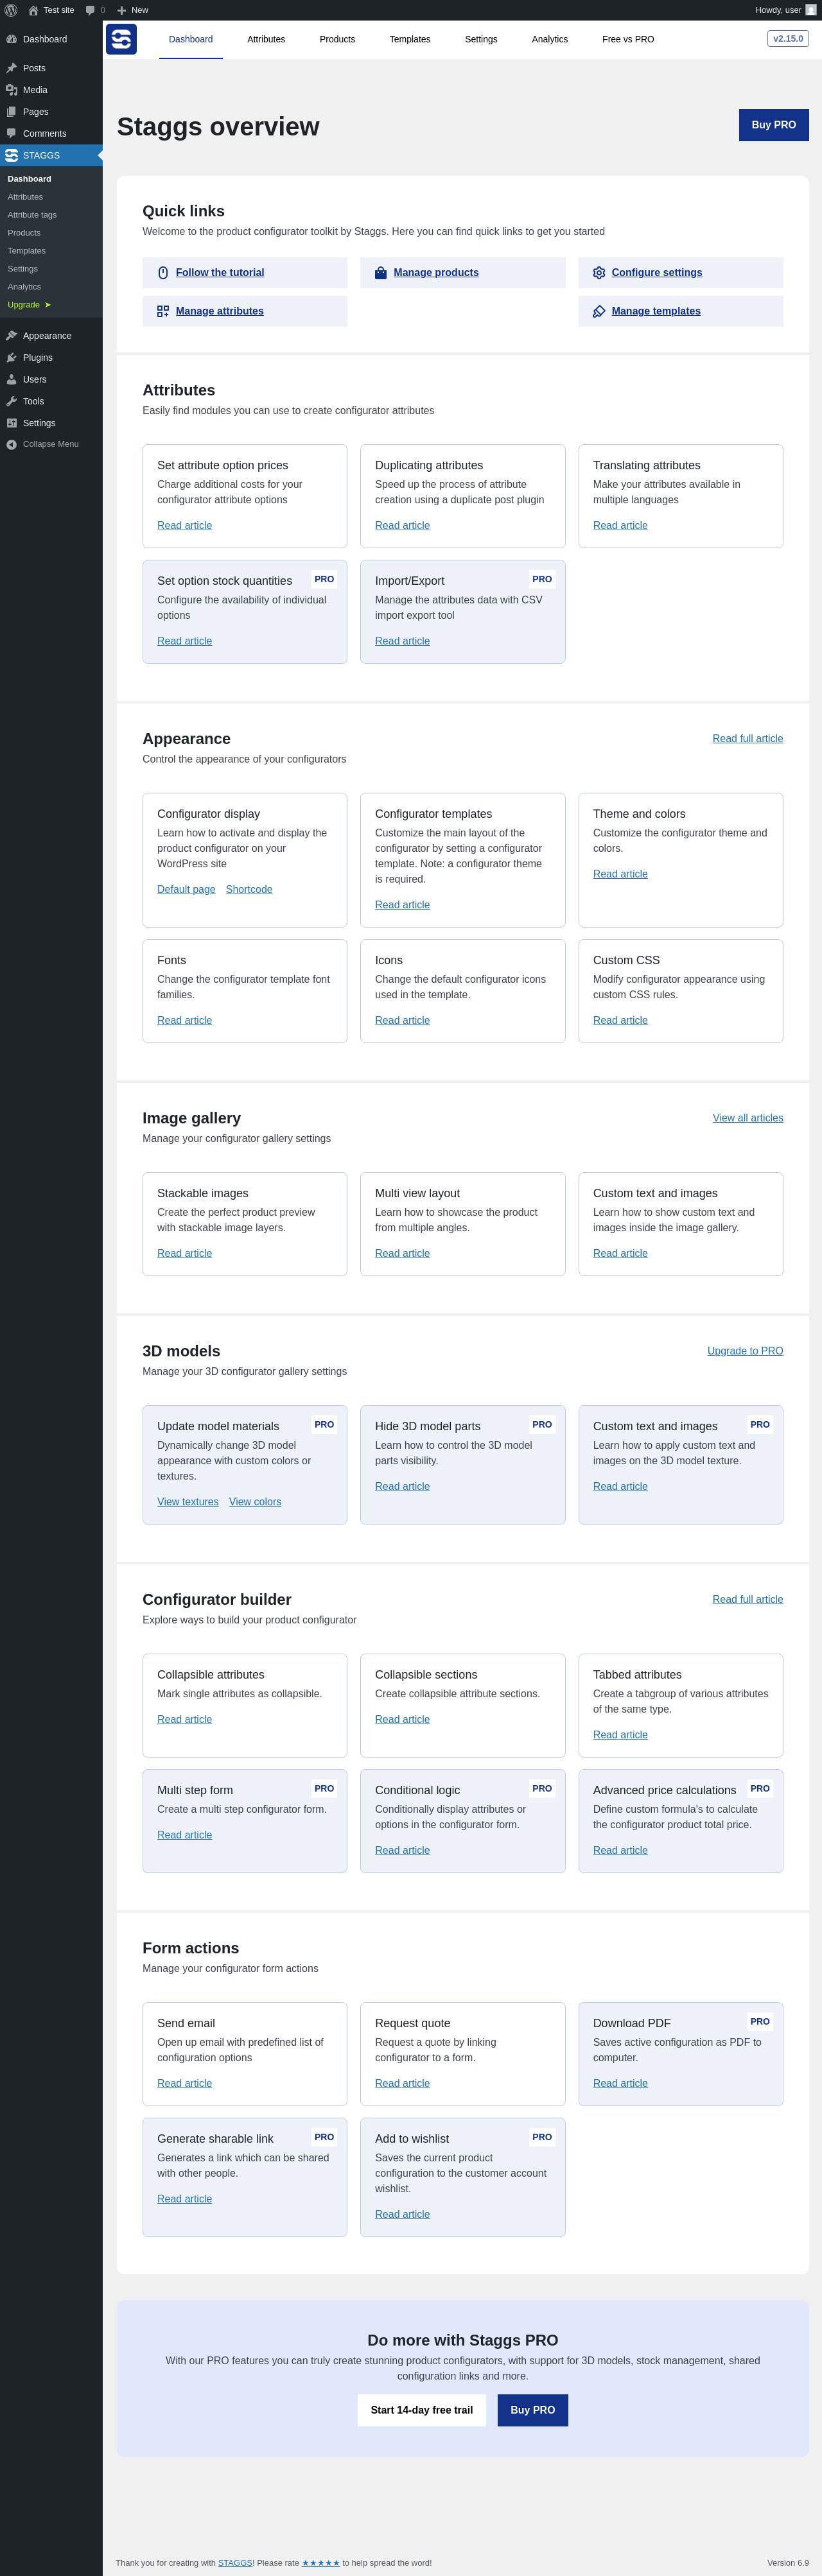Click the Staggs logo icon in header
This screenshot has width=822, height=2576.
(x=121, y=39)
